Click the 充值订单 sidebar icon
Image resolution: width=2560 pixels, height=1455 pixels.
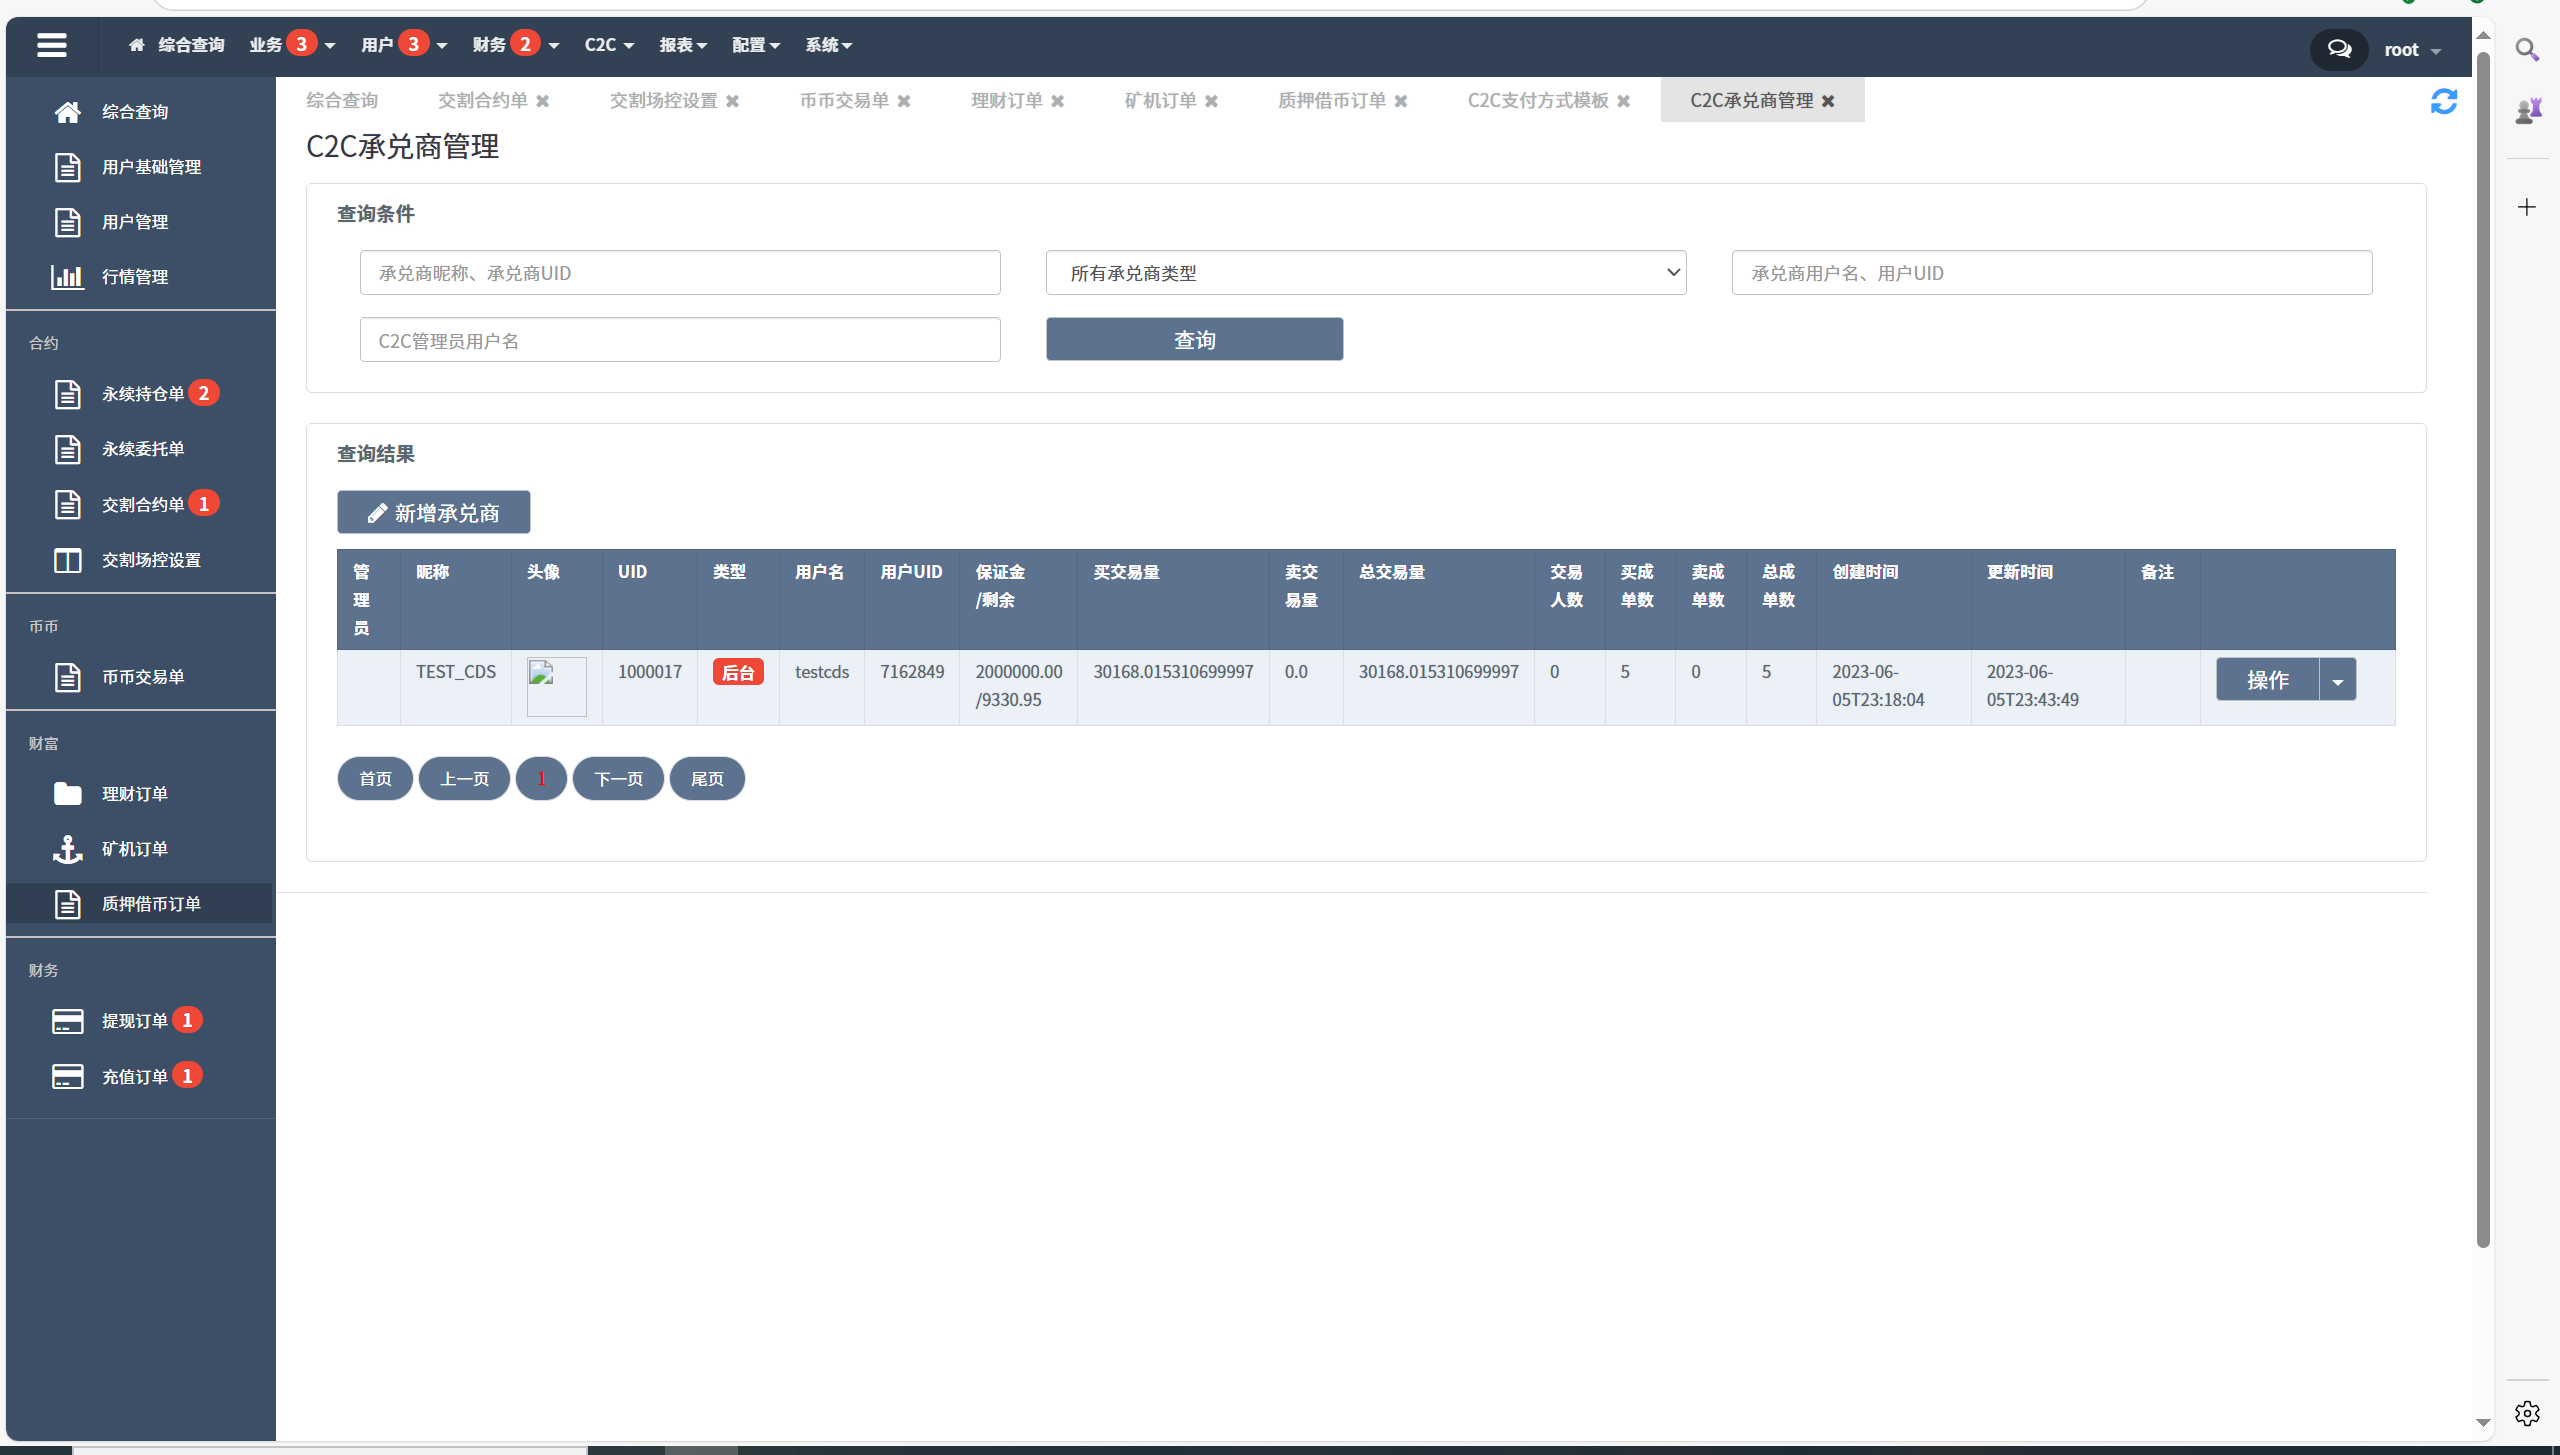click(x=67, y=1074)
